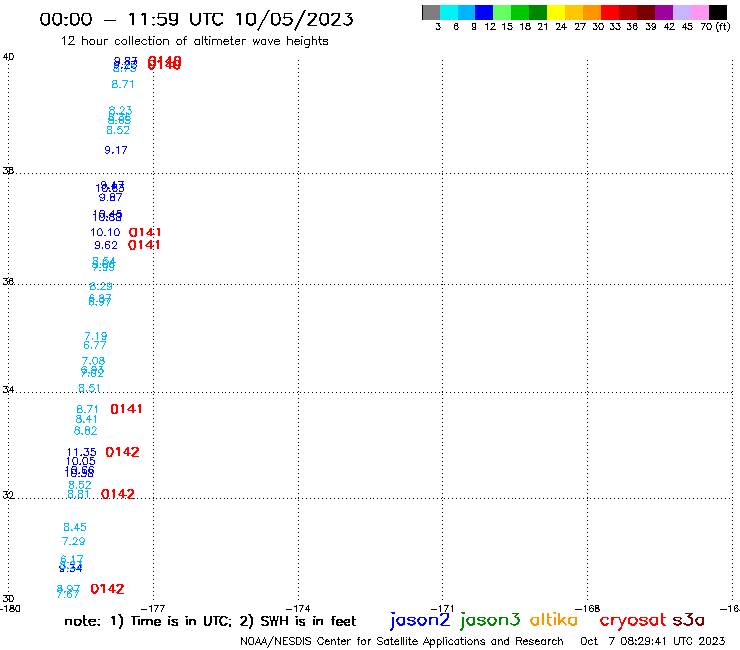Click the wave height value 7.19
The width and height of the screenshot is (740, 650).
pyautogui.click(x=96, y=336)
